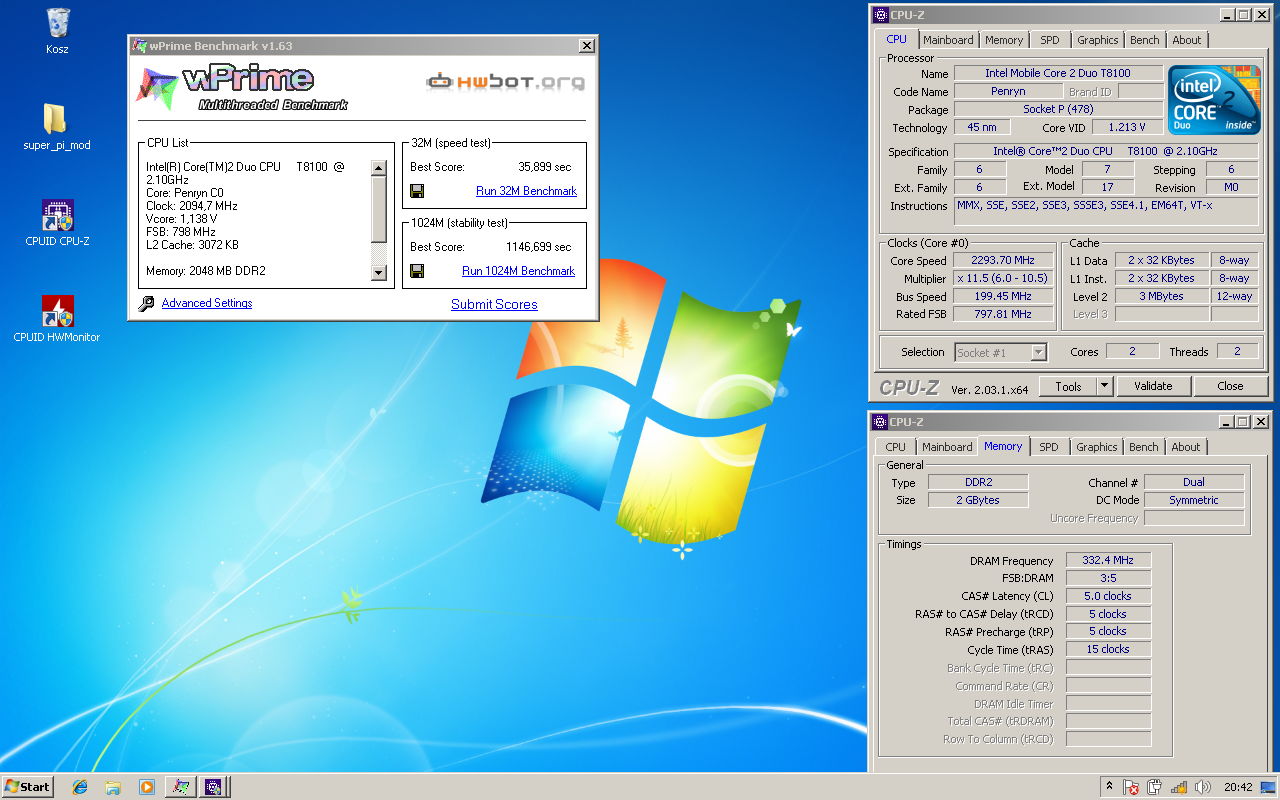The image size is (1280, 800).
Task: Open SPD tab in lower CPU-Z
Action: [x=1048, y=447]
